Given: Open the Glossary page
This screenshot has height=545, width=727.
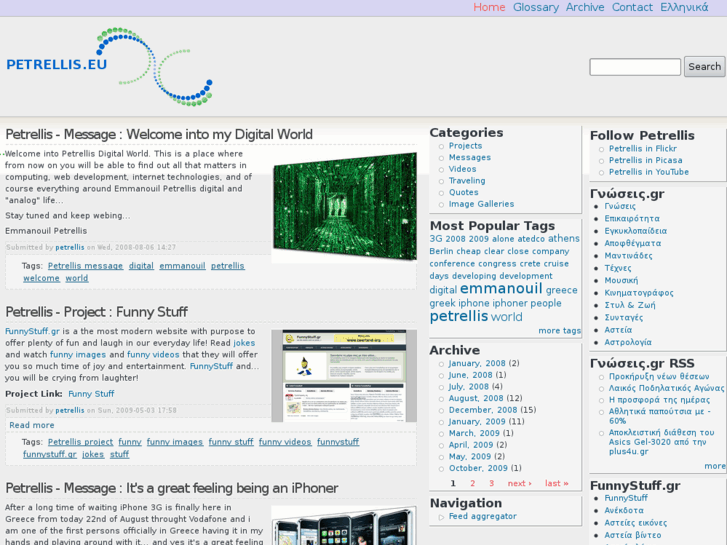Looking at the screenshot, I should click(x=536, y=7).
